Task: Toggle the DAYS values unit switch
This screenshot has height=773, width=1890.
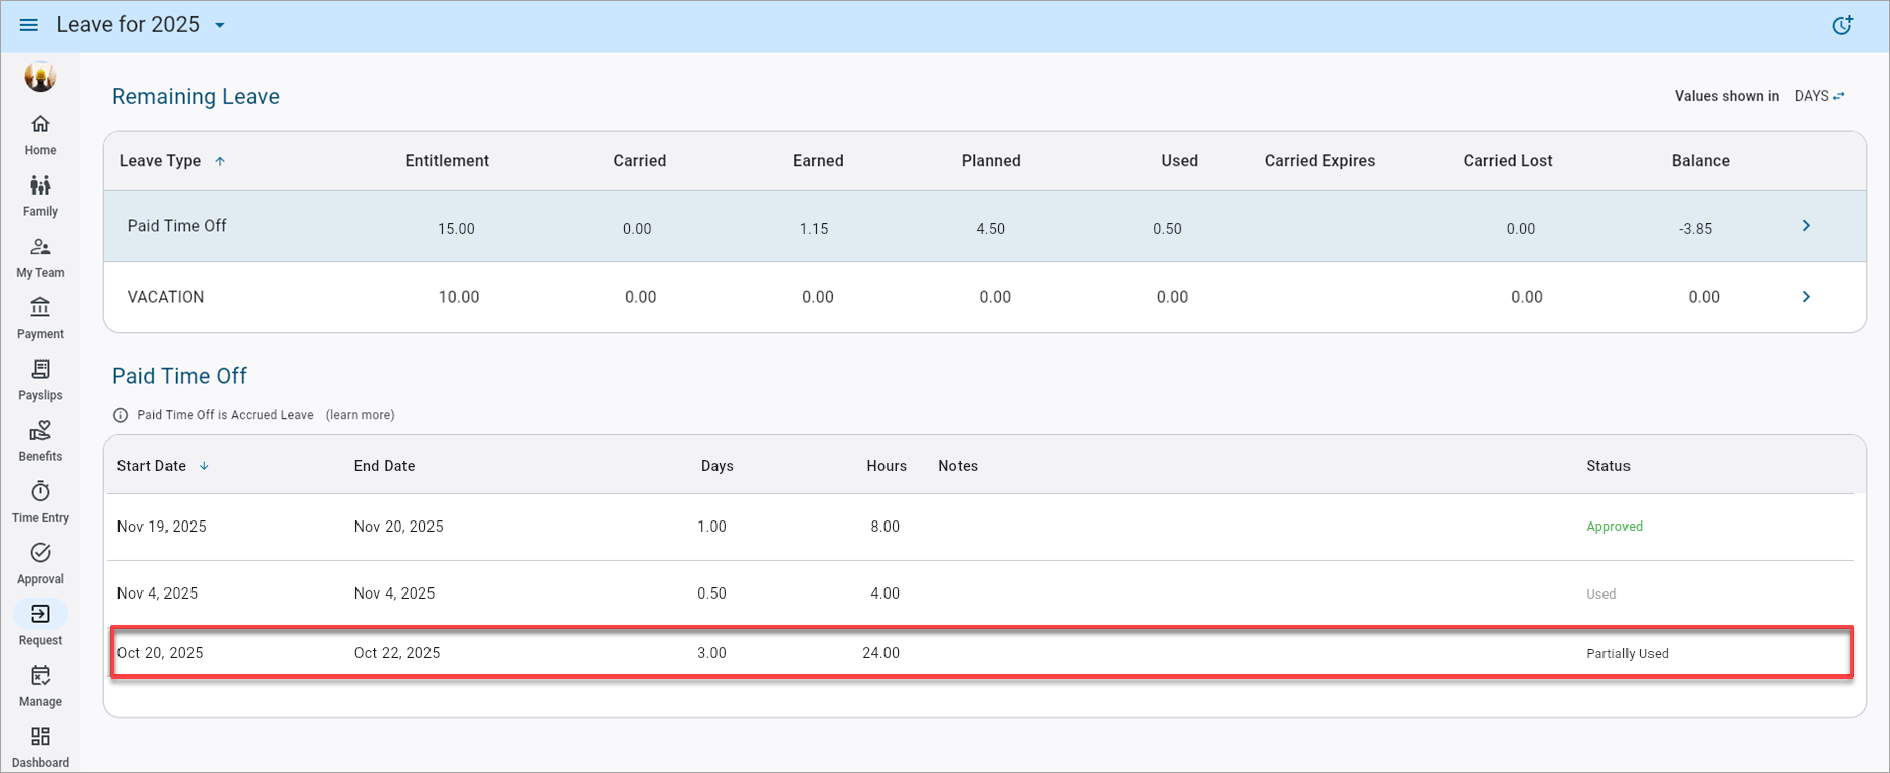Action: coord(1820,96)
